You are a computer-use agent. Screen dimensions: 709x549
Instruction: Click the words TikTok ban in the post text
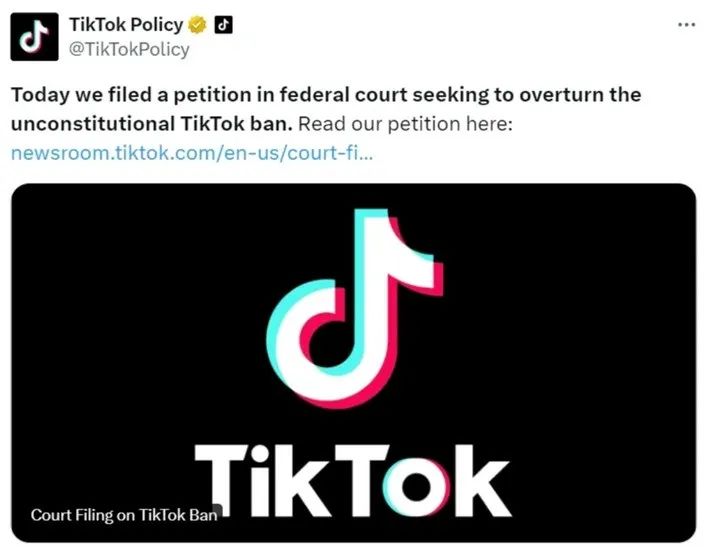click(x=236, y=124)
